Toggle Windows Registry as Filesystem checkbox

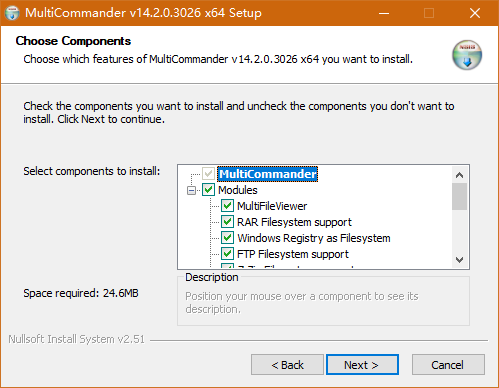coord(227,238)
